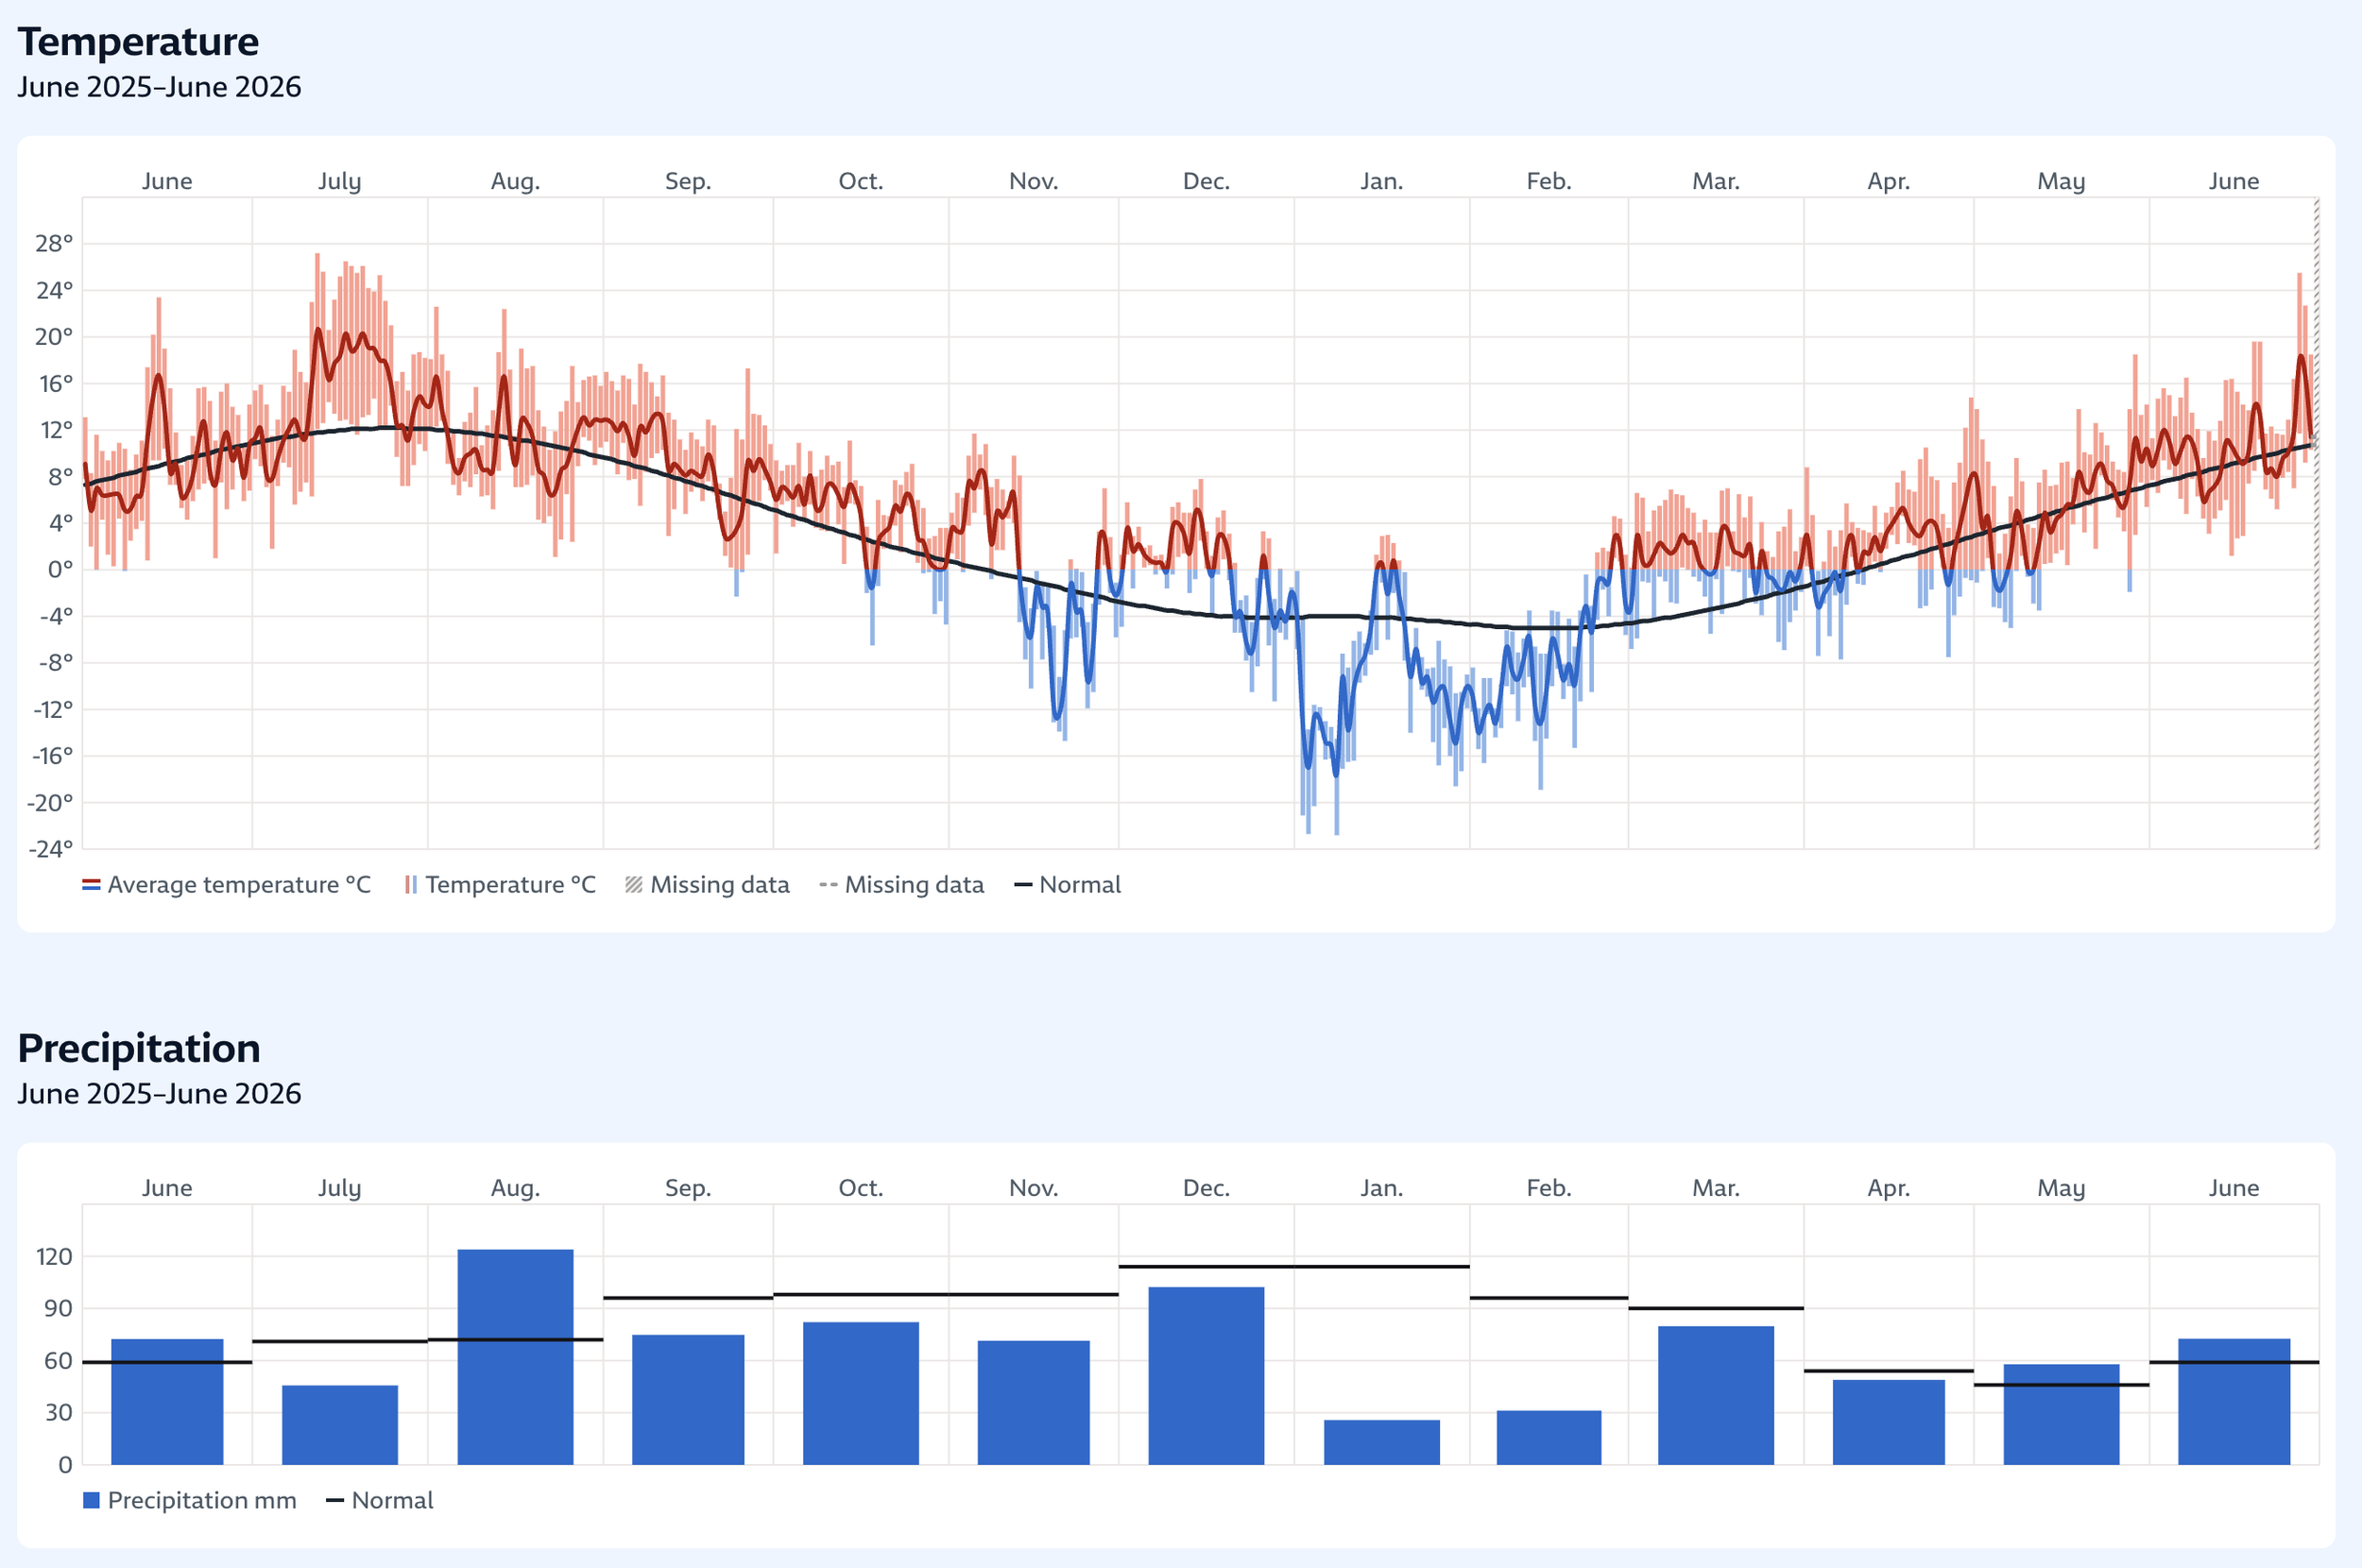
Task: Click "Nov." month label in Temperature chart
Action: (1034, 181)
